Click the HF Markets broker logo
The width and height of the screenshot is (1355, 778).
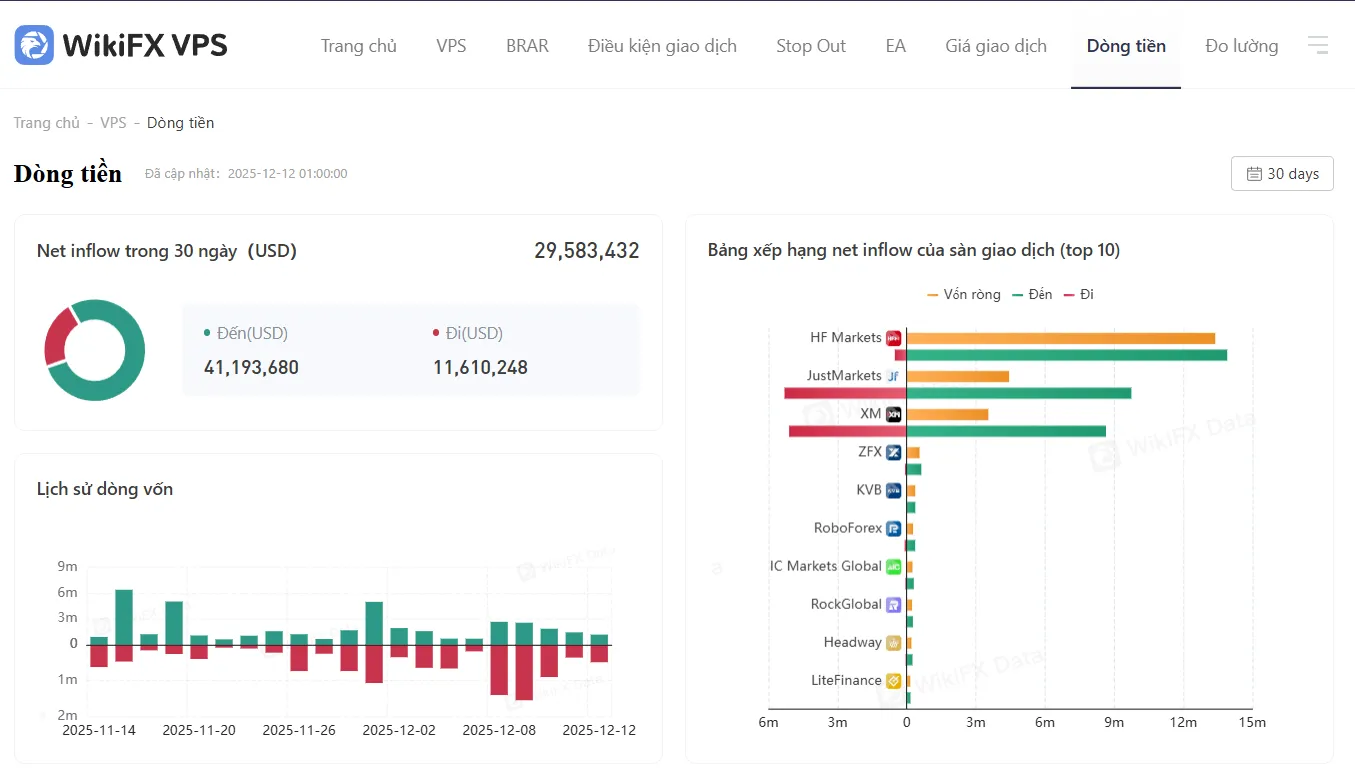(x=894, y=338)
